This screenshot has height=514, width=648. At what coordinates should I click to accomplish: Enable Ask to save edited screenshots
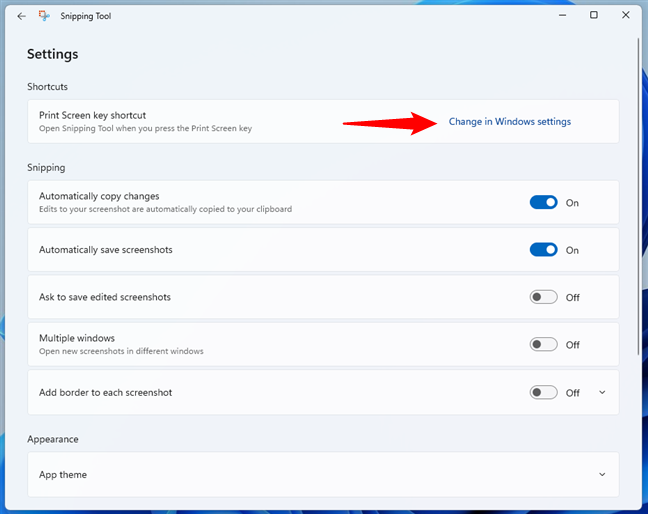coord(543,297)
